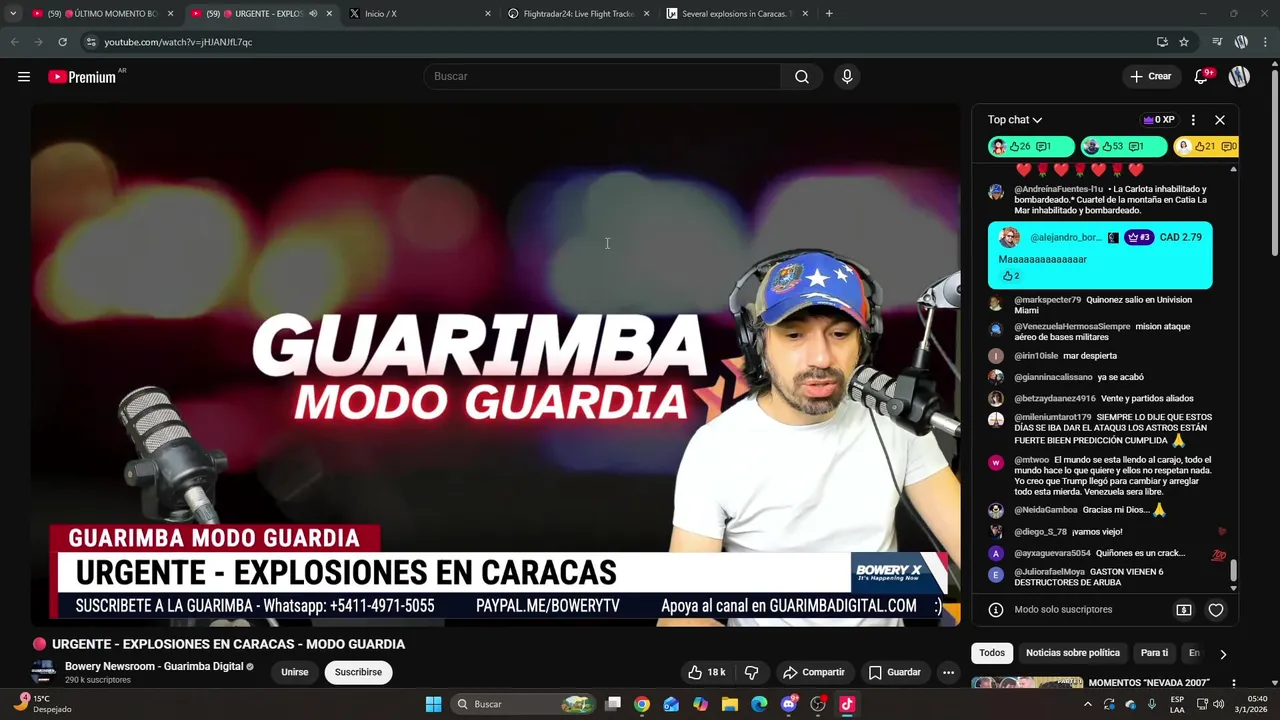
Task: Click in the YouTube Buscar search field
Action: pos(603,76)
